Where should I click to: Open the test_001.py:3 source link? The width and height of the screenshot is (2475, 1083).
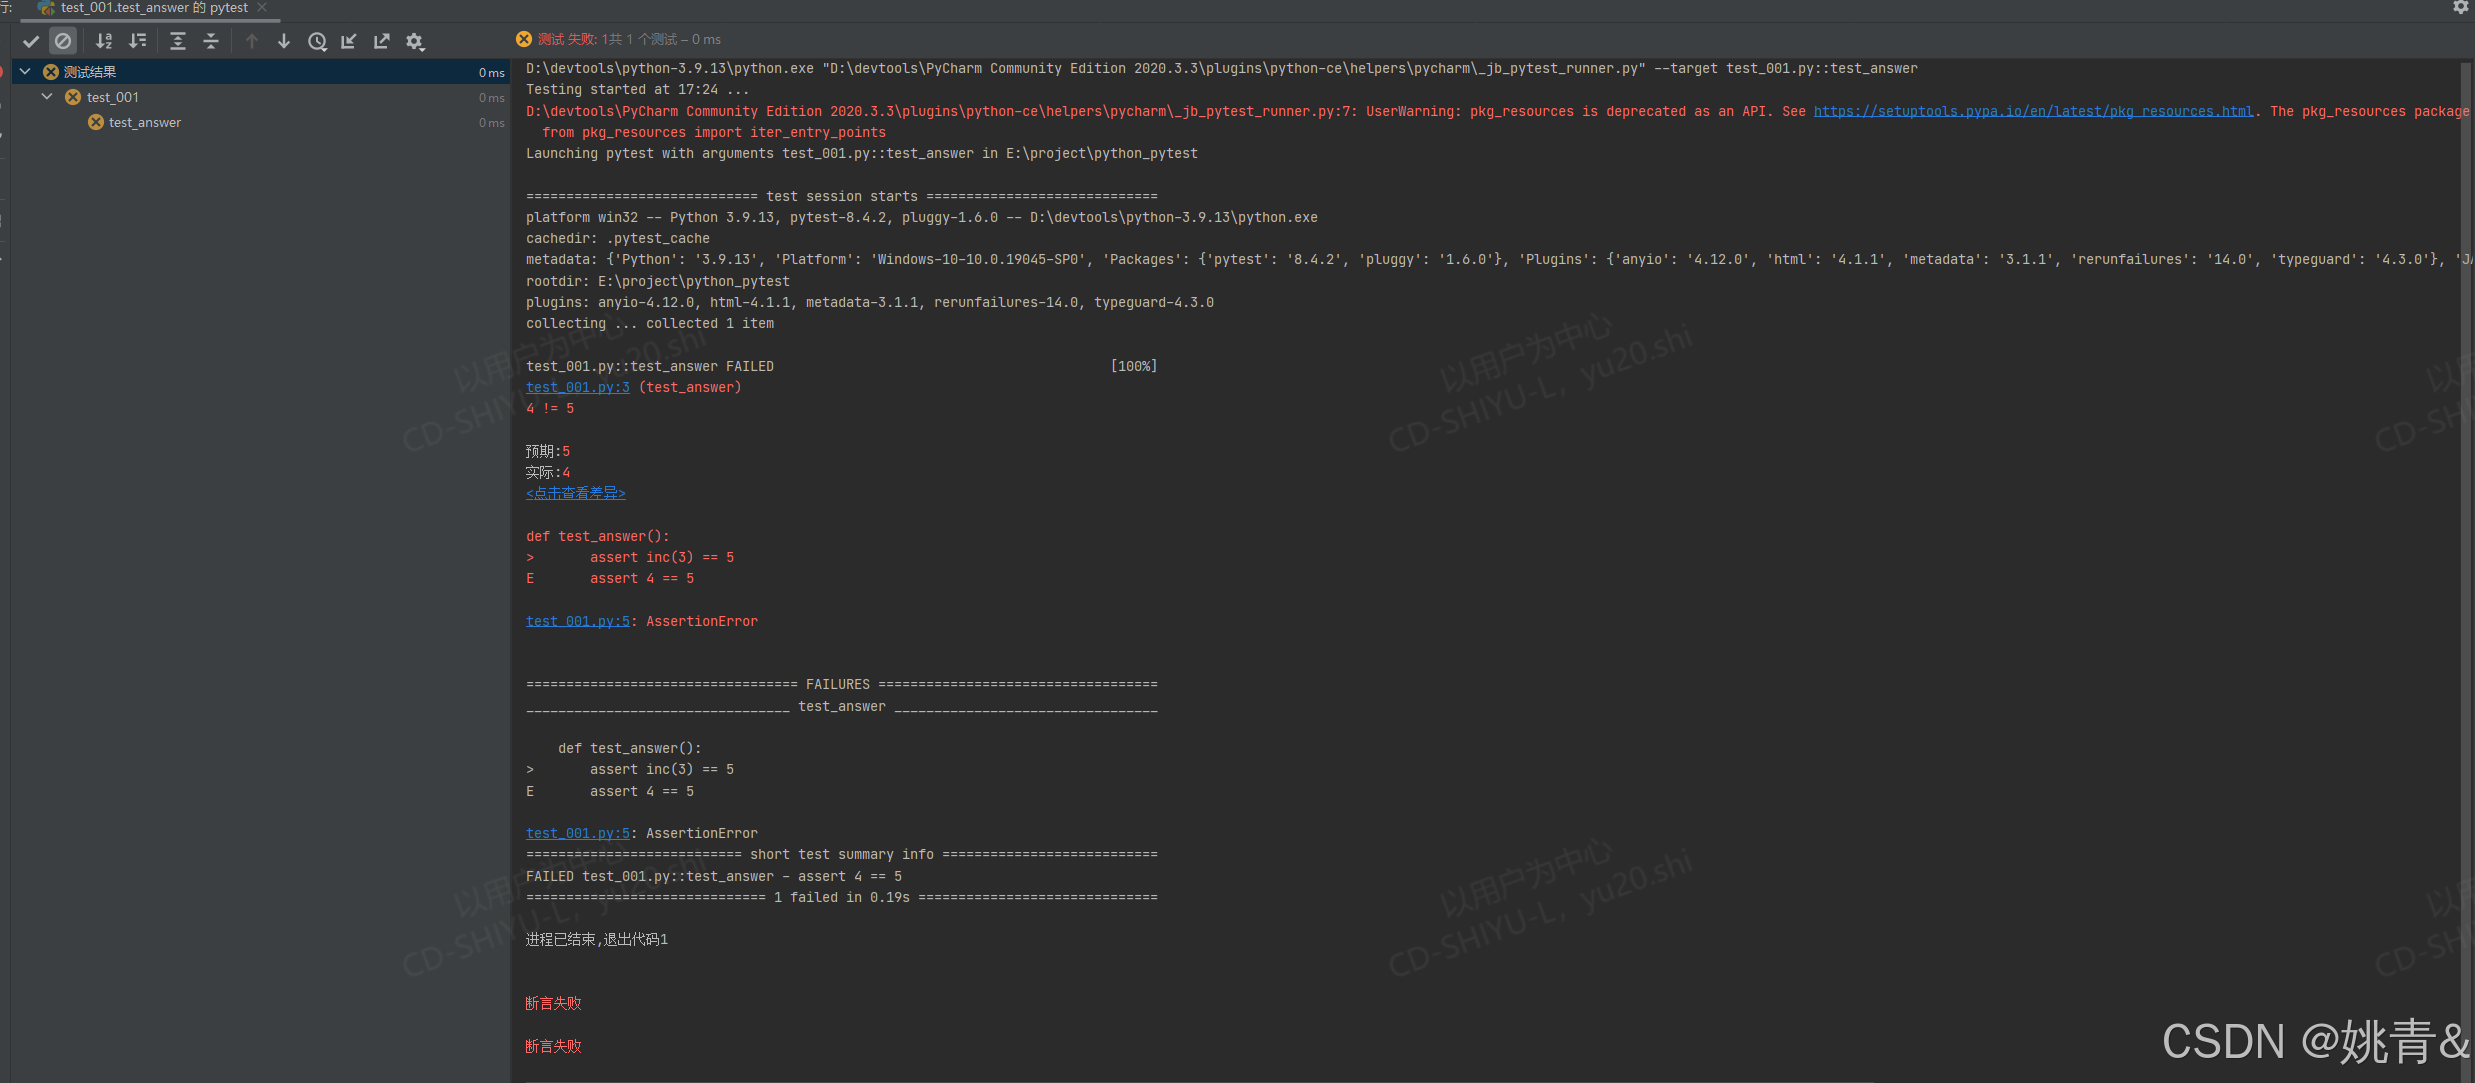tap(577, 387)
